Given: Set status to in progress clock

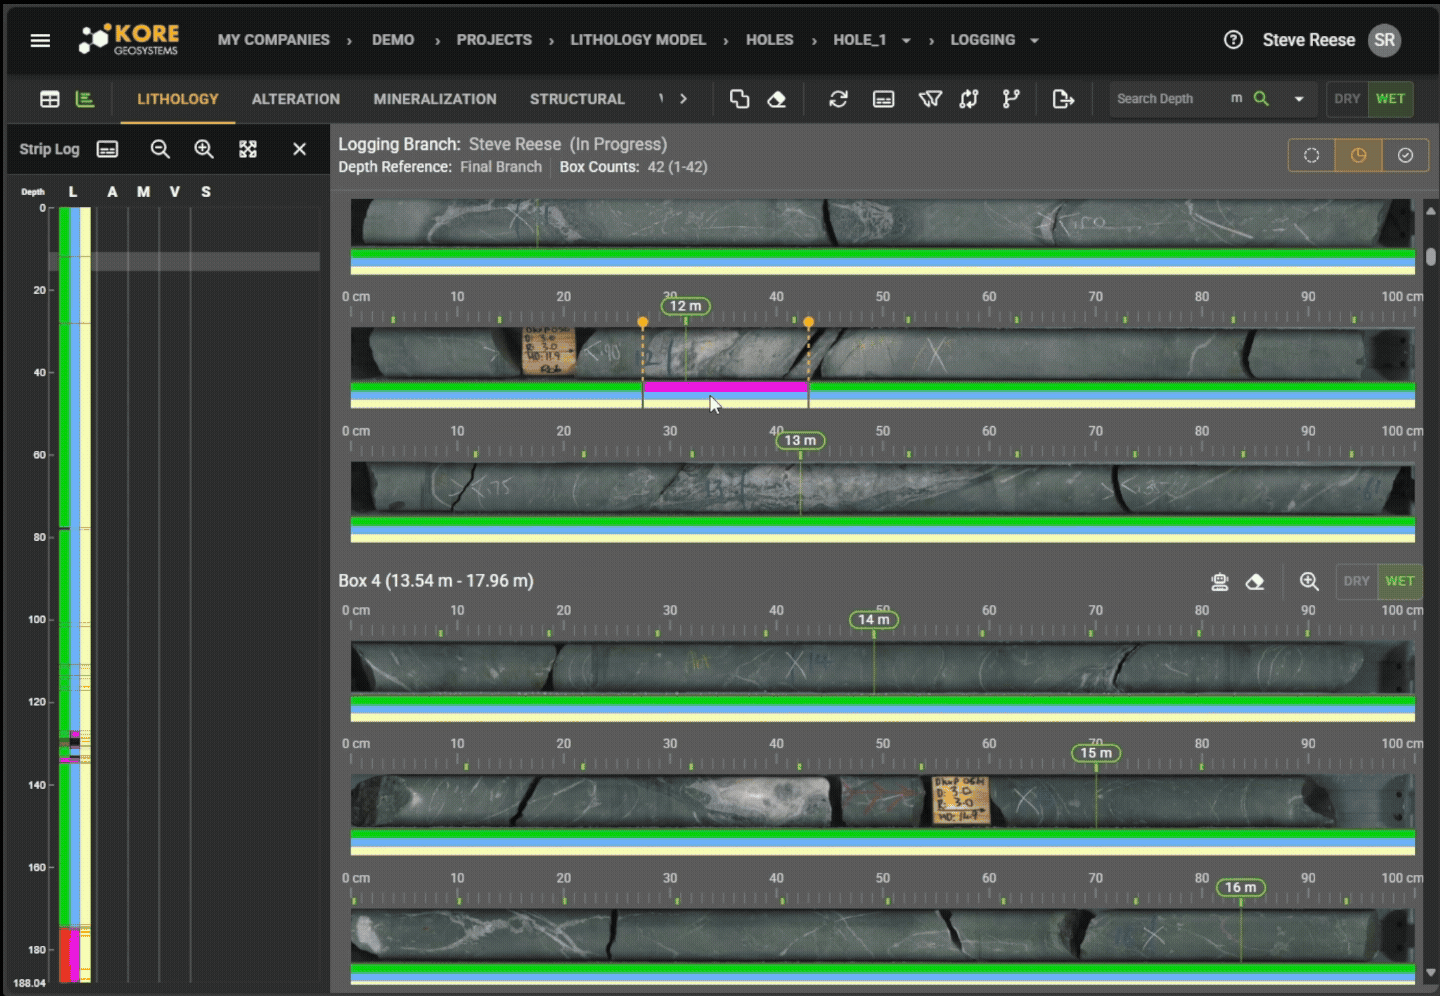Looking at the screenshot, I should (1358, 155).
